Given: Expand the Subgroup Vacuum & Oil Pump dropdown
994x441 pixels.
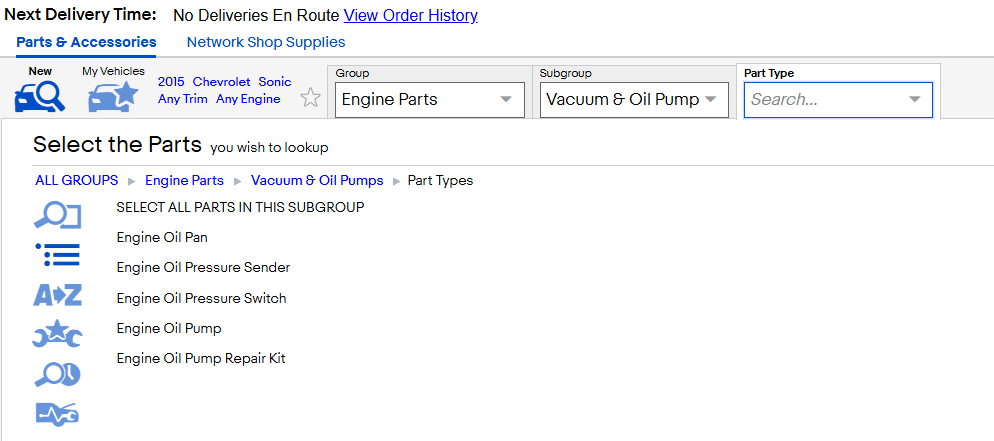Looking at the screenshot, I should click(x=634, y=99).
